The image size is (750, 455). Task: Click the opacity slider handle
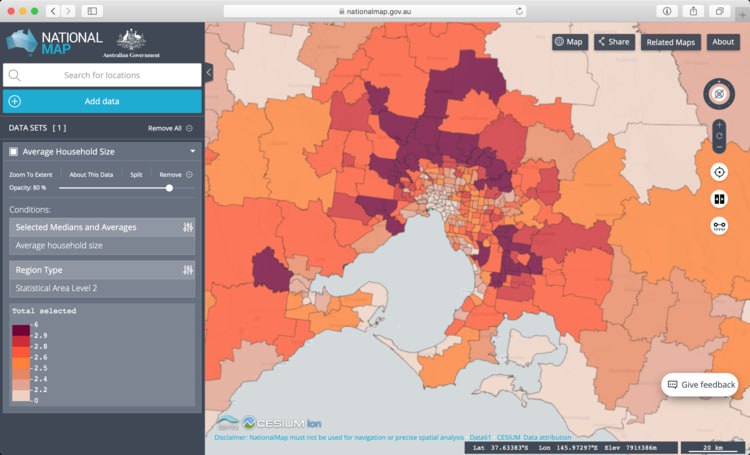(x=169, y=187)
